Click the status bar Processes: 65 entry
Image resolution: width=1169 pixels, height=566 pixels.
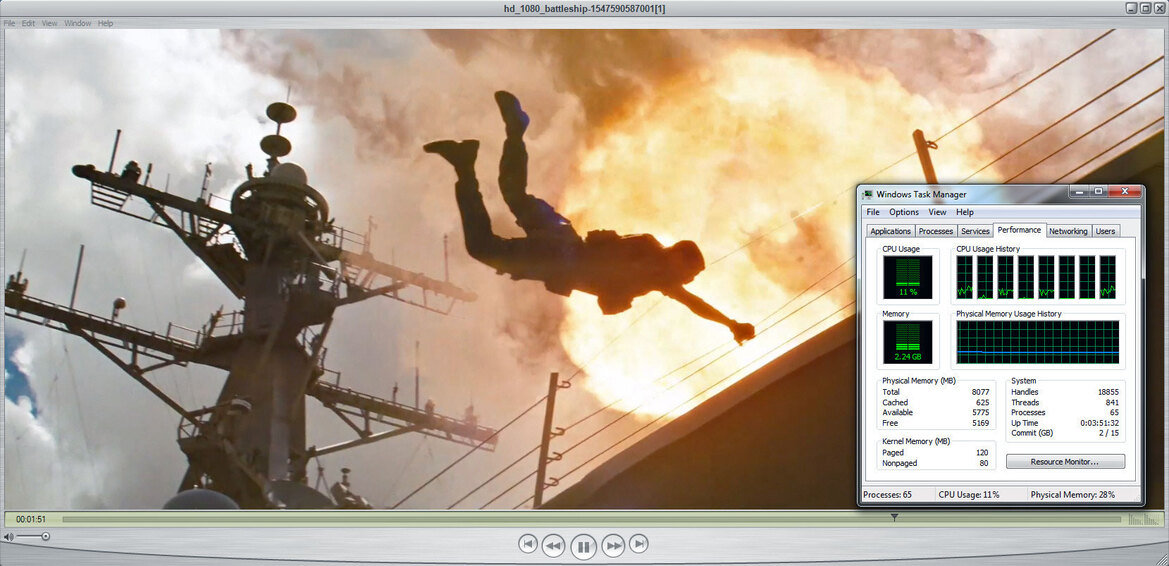click(887, 494)
